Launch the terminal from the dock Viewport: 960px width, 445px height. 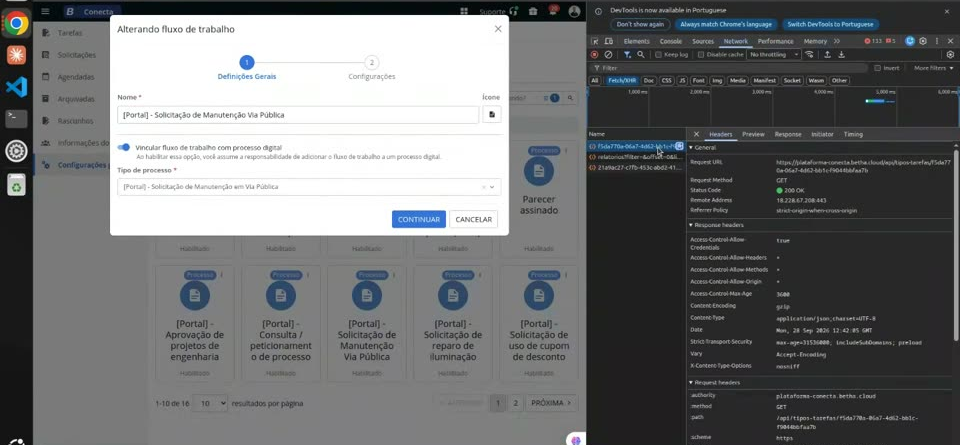pyautogui.click(x=17, y=118)
